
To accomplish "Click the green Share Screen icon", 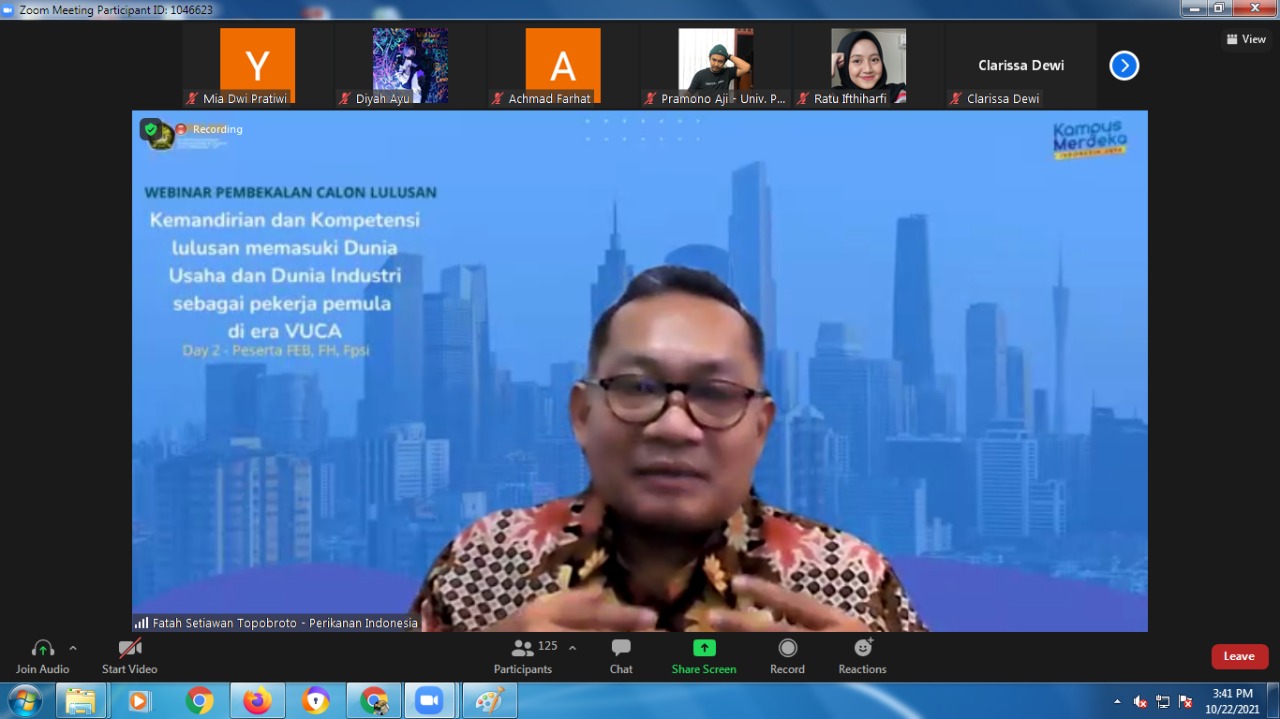I will 704,648.
